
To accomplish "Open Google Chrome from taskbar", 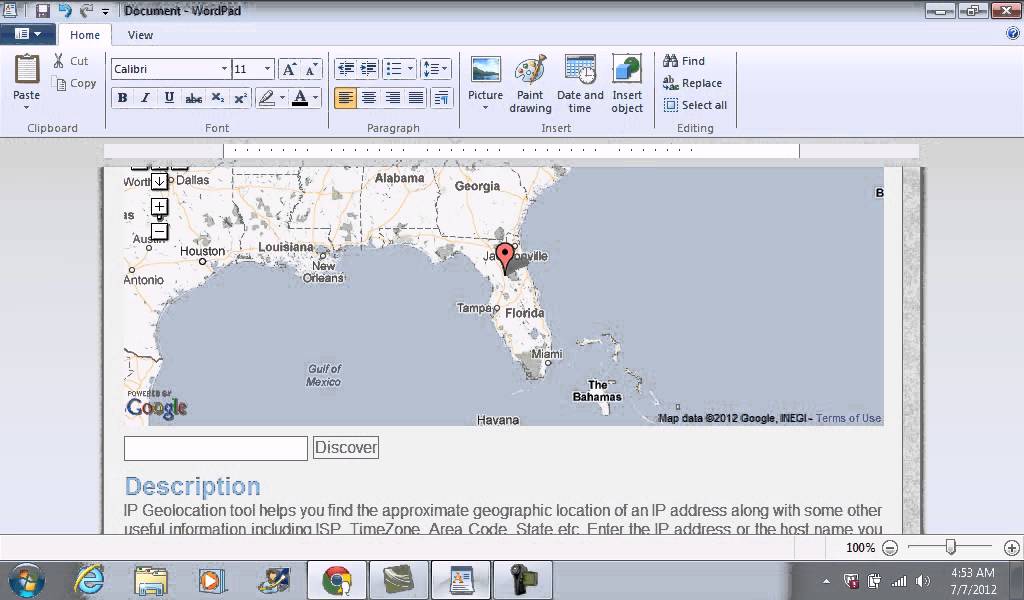I will point(337,580).
